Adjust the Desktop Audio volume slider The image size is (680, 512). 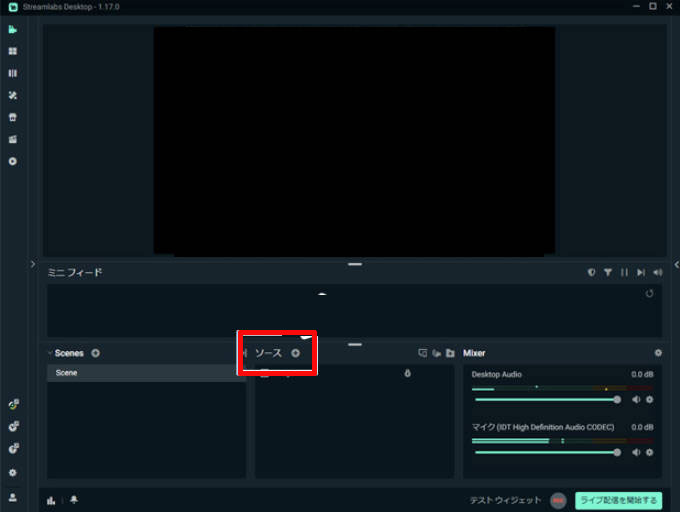[547, 400]
